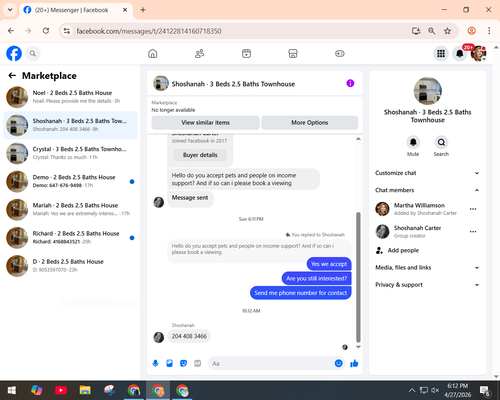Open Mariah 2 Beds House conversation
Screen dimensions: 500x400
pos(70,209)
